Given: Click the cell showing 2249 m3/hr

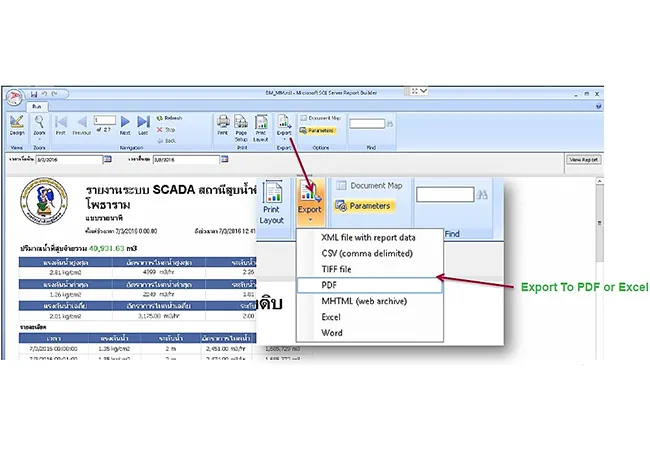Looking at the screenshot, I should click(158, 295).
